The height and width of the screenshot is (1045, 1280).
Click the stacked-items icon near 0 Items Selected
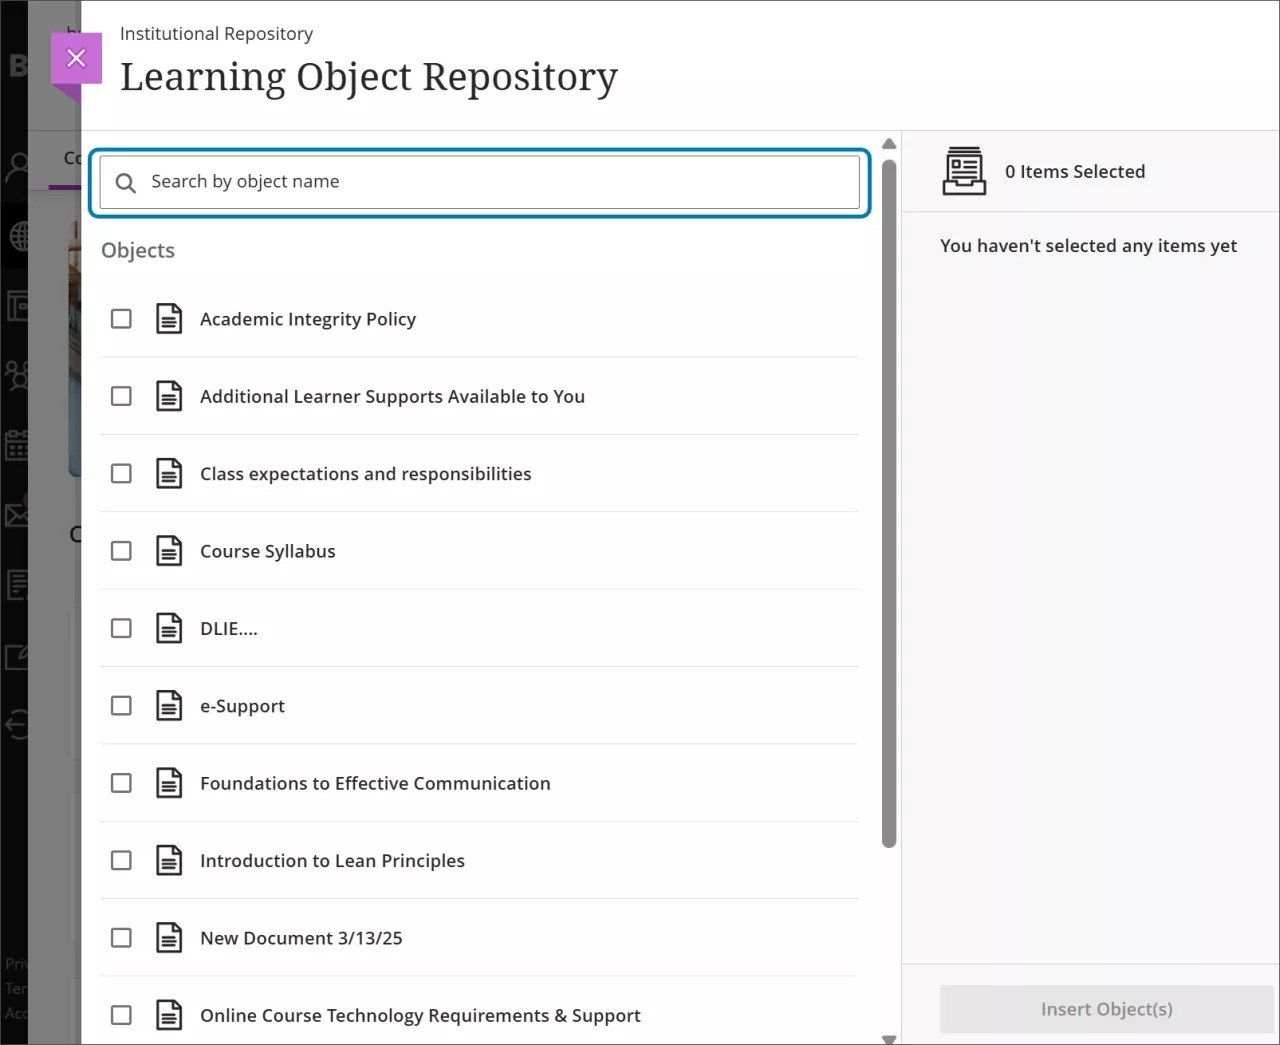963,170
